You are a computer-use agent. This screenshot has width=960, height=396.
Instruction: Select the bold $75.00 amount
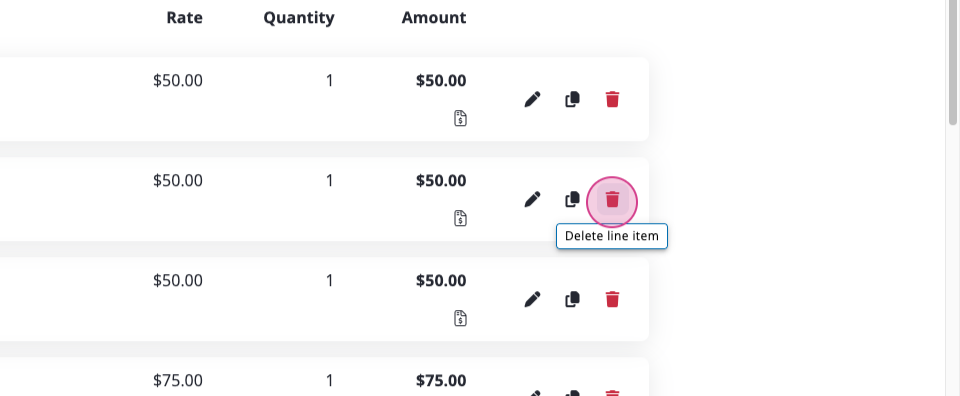(x=441, y=381)
